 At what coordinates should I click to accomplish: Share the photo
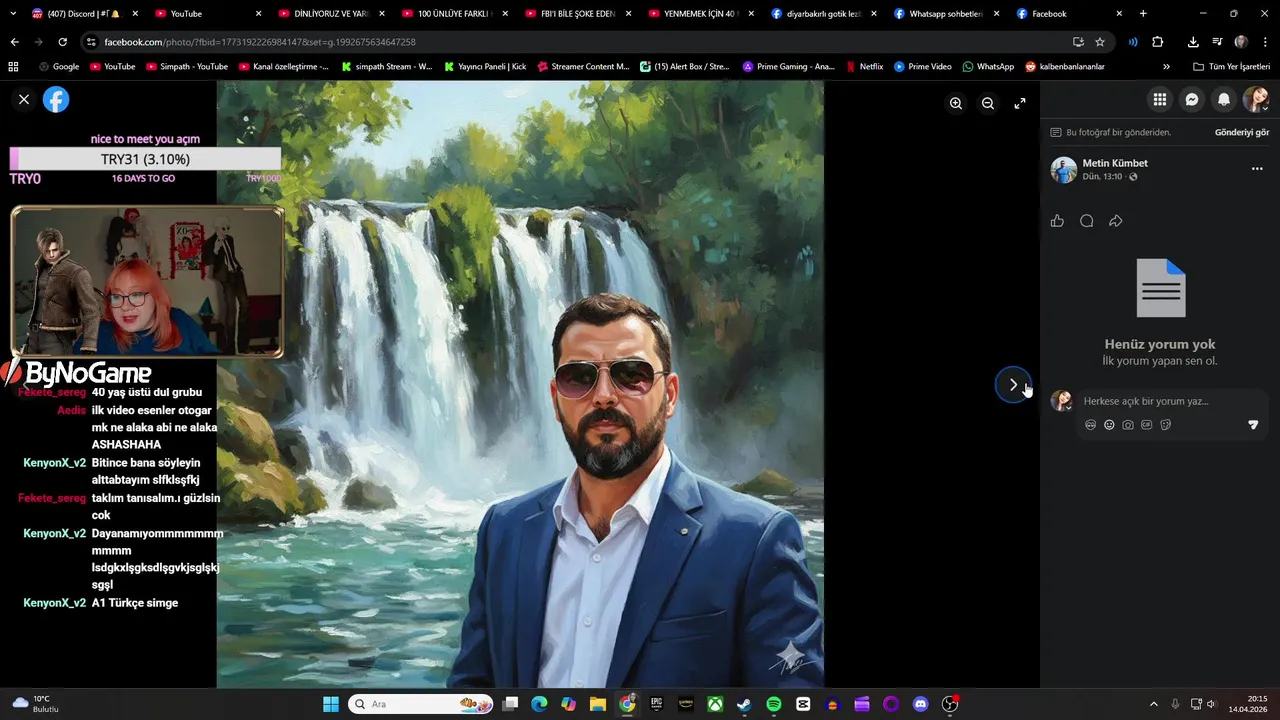(x=1116, y=221)
